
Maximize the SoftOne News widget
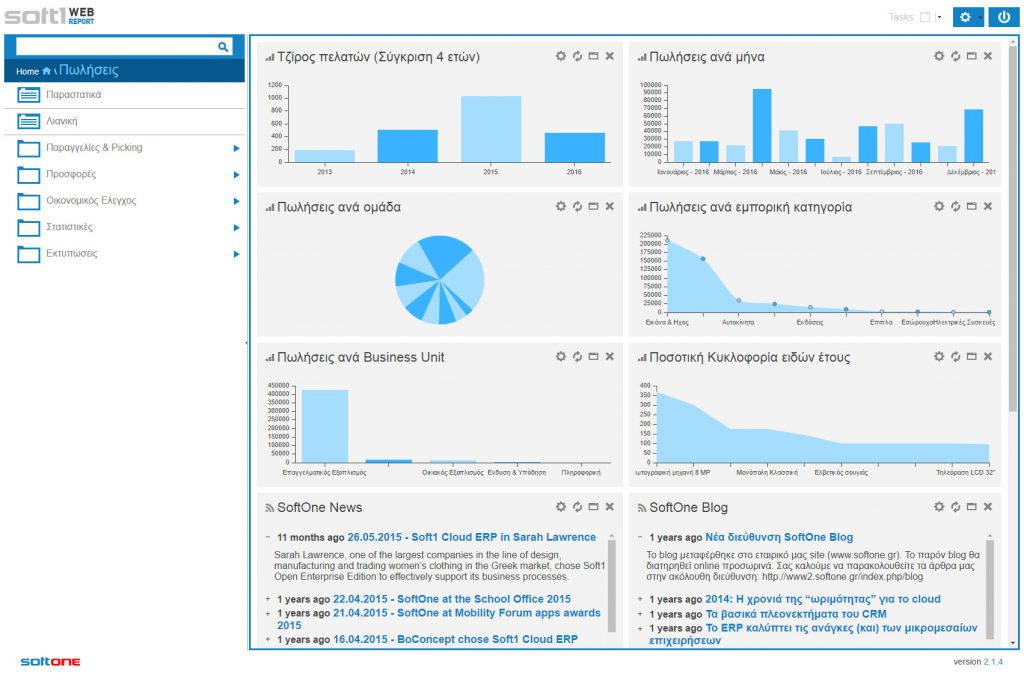593,507
